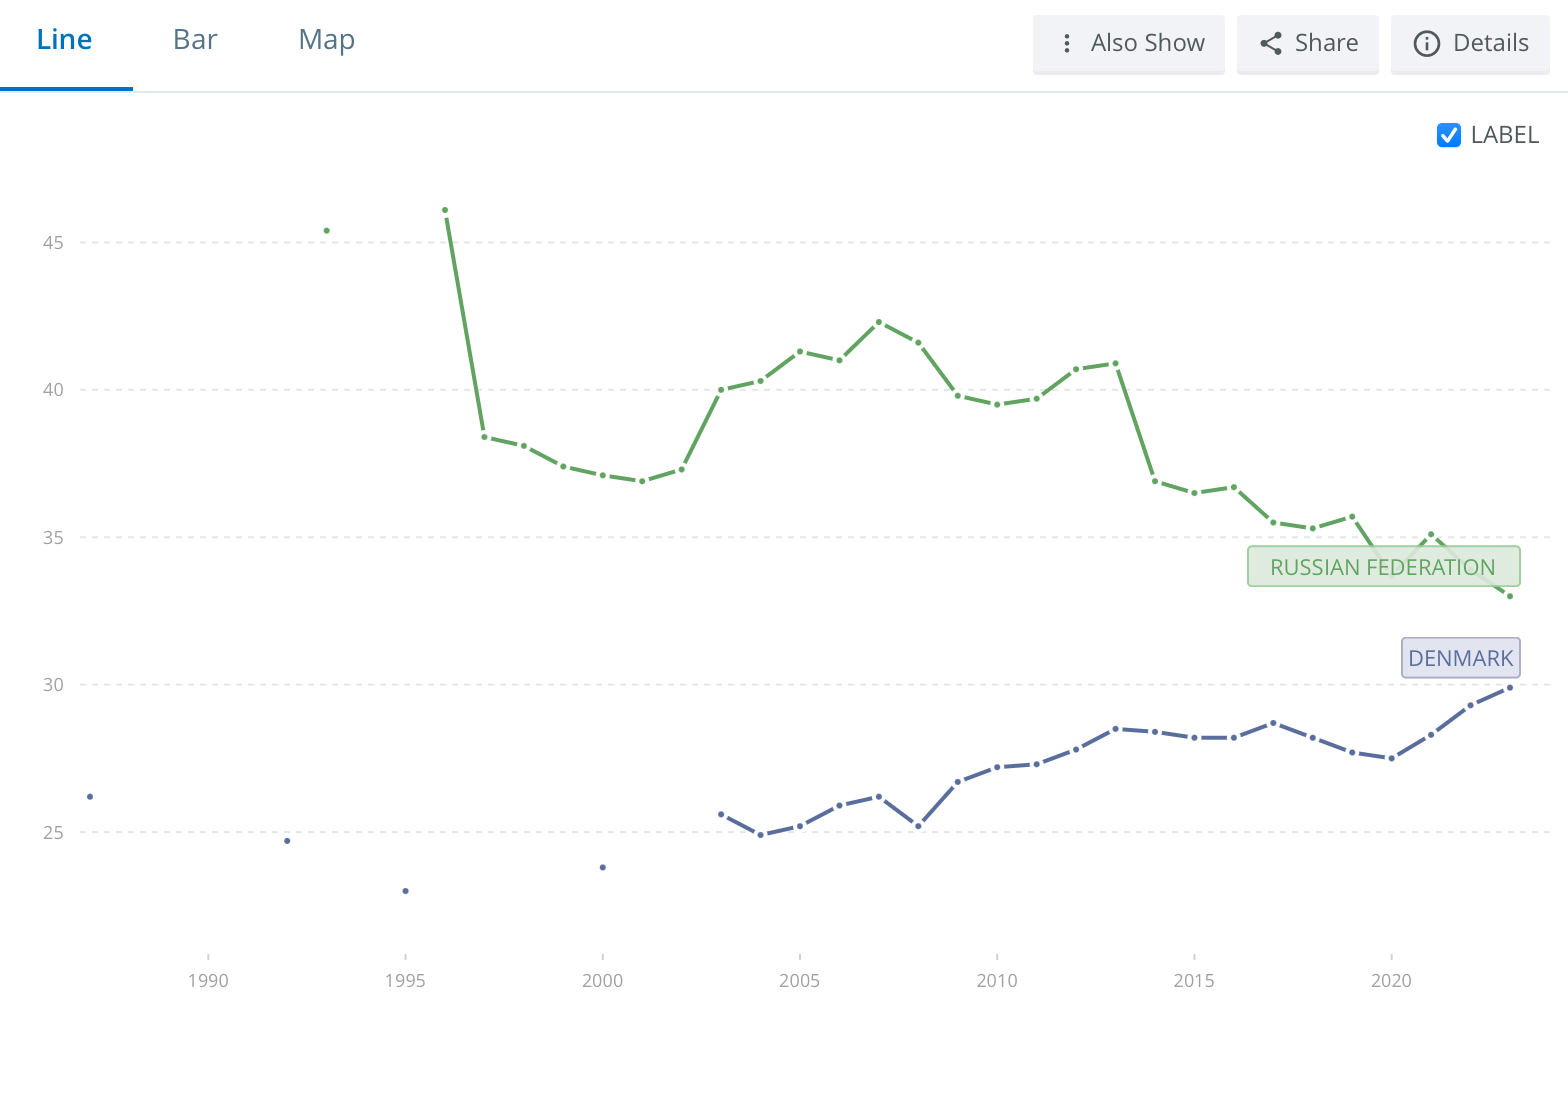Click Denmark's isolated 1995 data point
The image size is (1568, 1102).
[405, 891]
